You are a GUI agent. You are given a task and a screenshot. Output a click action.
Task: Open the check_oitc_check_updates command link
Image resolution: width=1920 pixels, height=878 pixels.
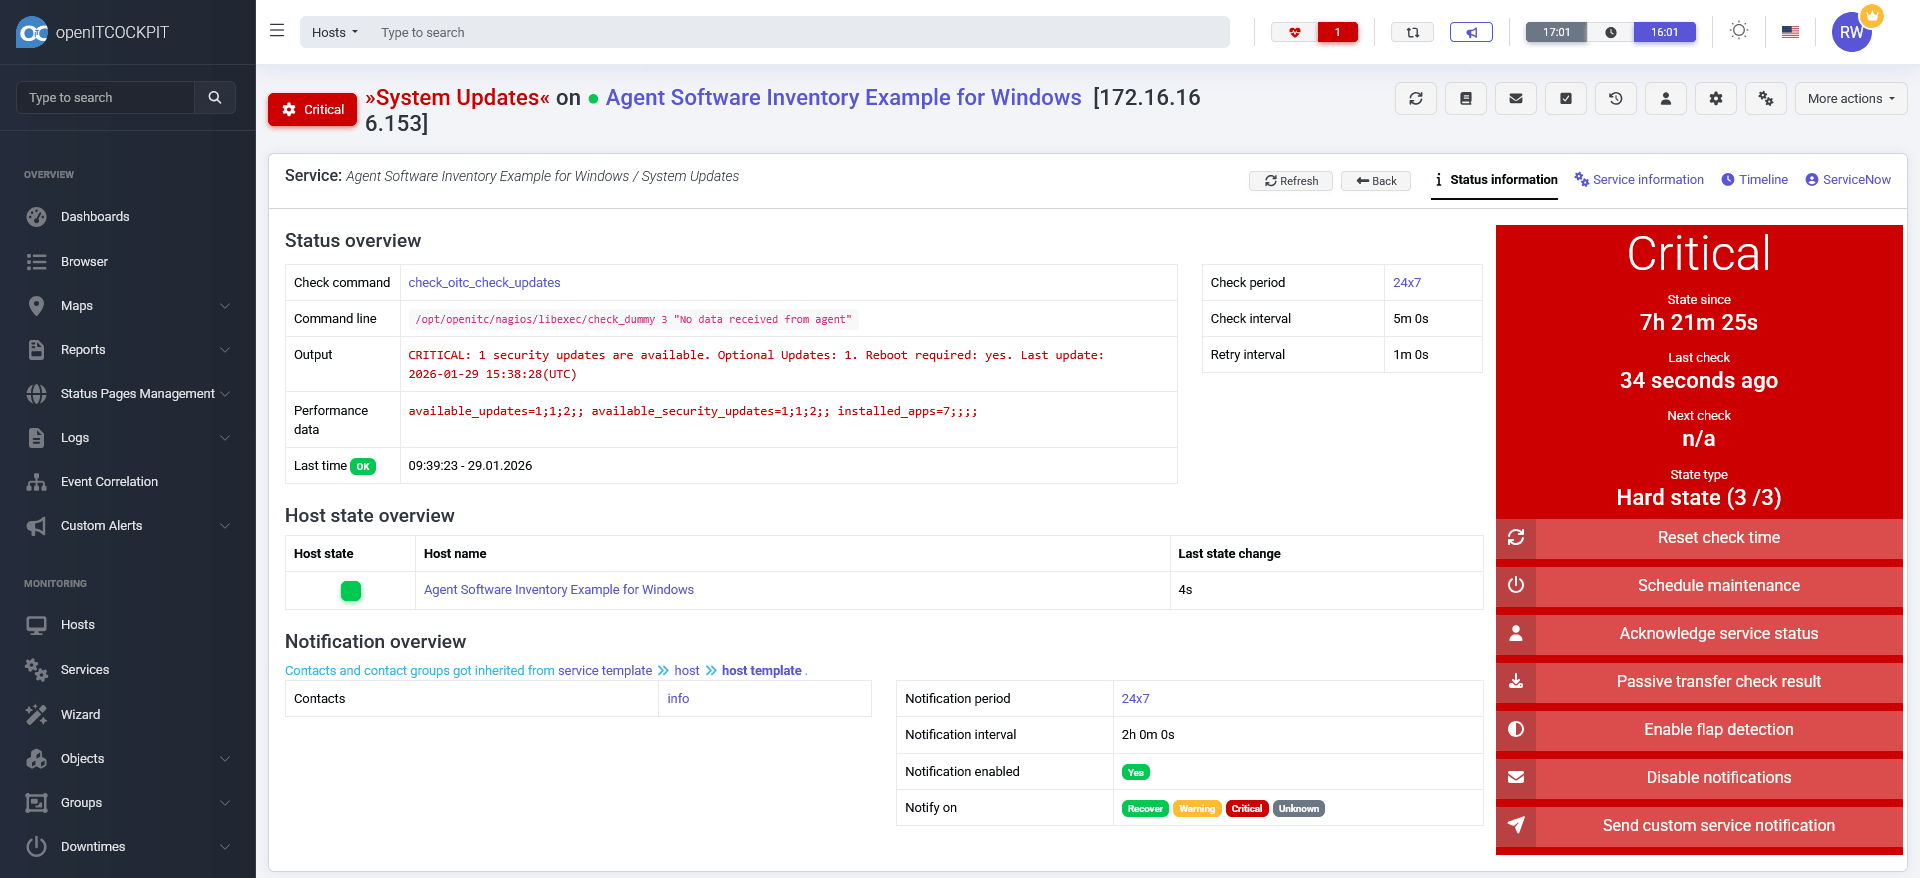(x=484, y=283)
